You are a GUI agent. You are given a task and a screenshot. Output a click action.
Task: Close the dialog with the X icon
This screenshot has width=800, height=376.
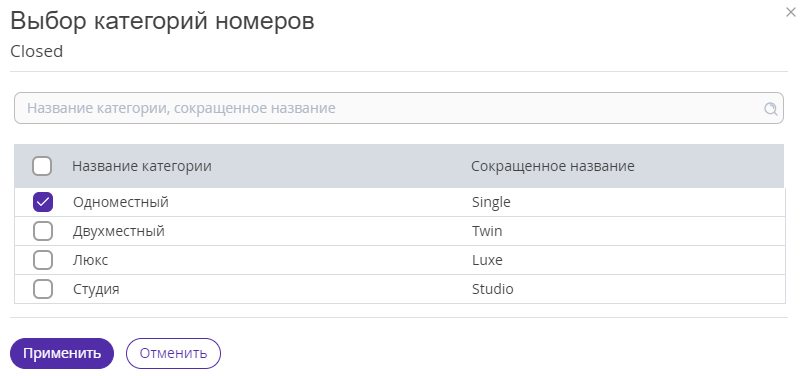click(x=791, y=13)
